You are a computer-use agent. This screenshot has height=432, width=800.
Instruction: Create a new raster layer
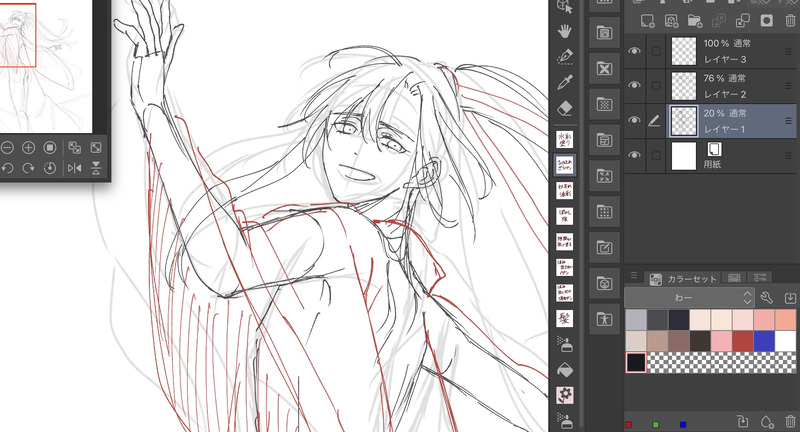(647, 21)
